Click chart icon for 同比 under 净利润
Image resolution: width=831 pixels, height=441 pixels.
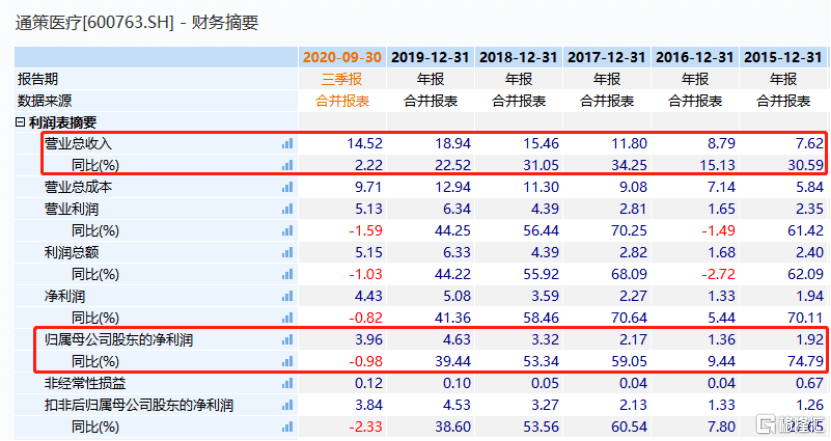coord(288,318)
